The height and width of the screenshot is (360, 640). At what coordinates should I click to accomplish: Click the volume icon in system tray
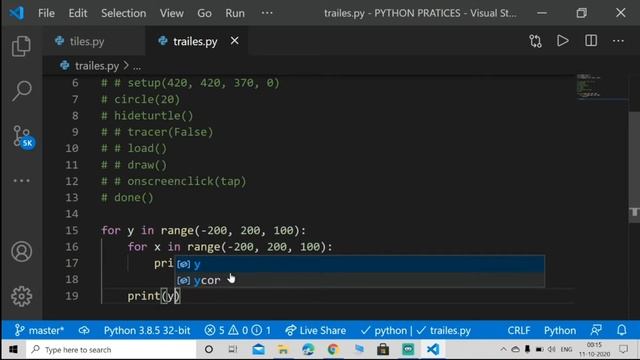(x=552, y=349)
